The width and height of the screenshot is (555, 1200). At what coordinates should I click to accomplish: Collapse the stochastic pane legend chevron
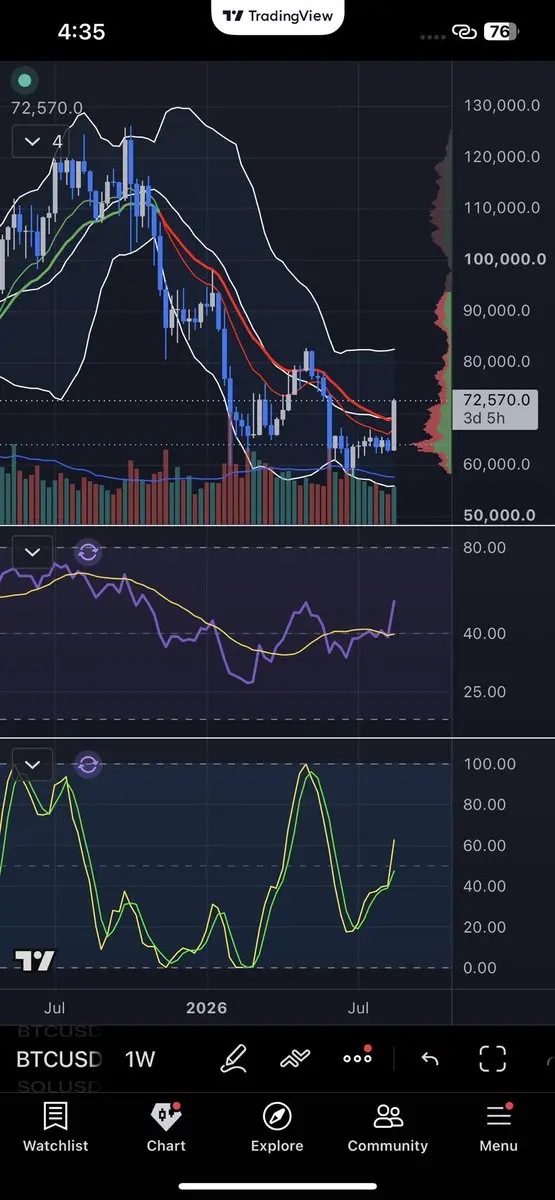coord(32,765)
